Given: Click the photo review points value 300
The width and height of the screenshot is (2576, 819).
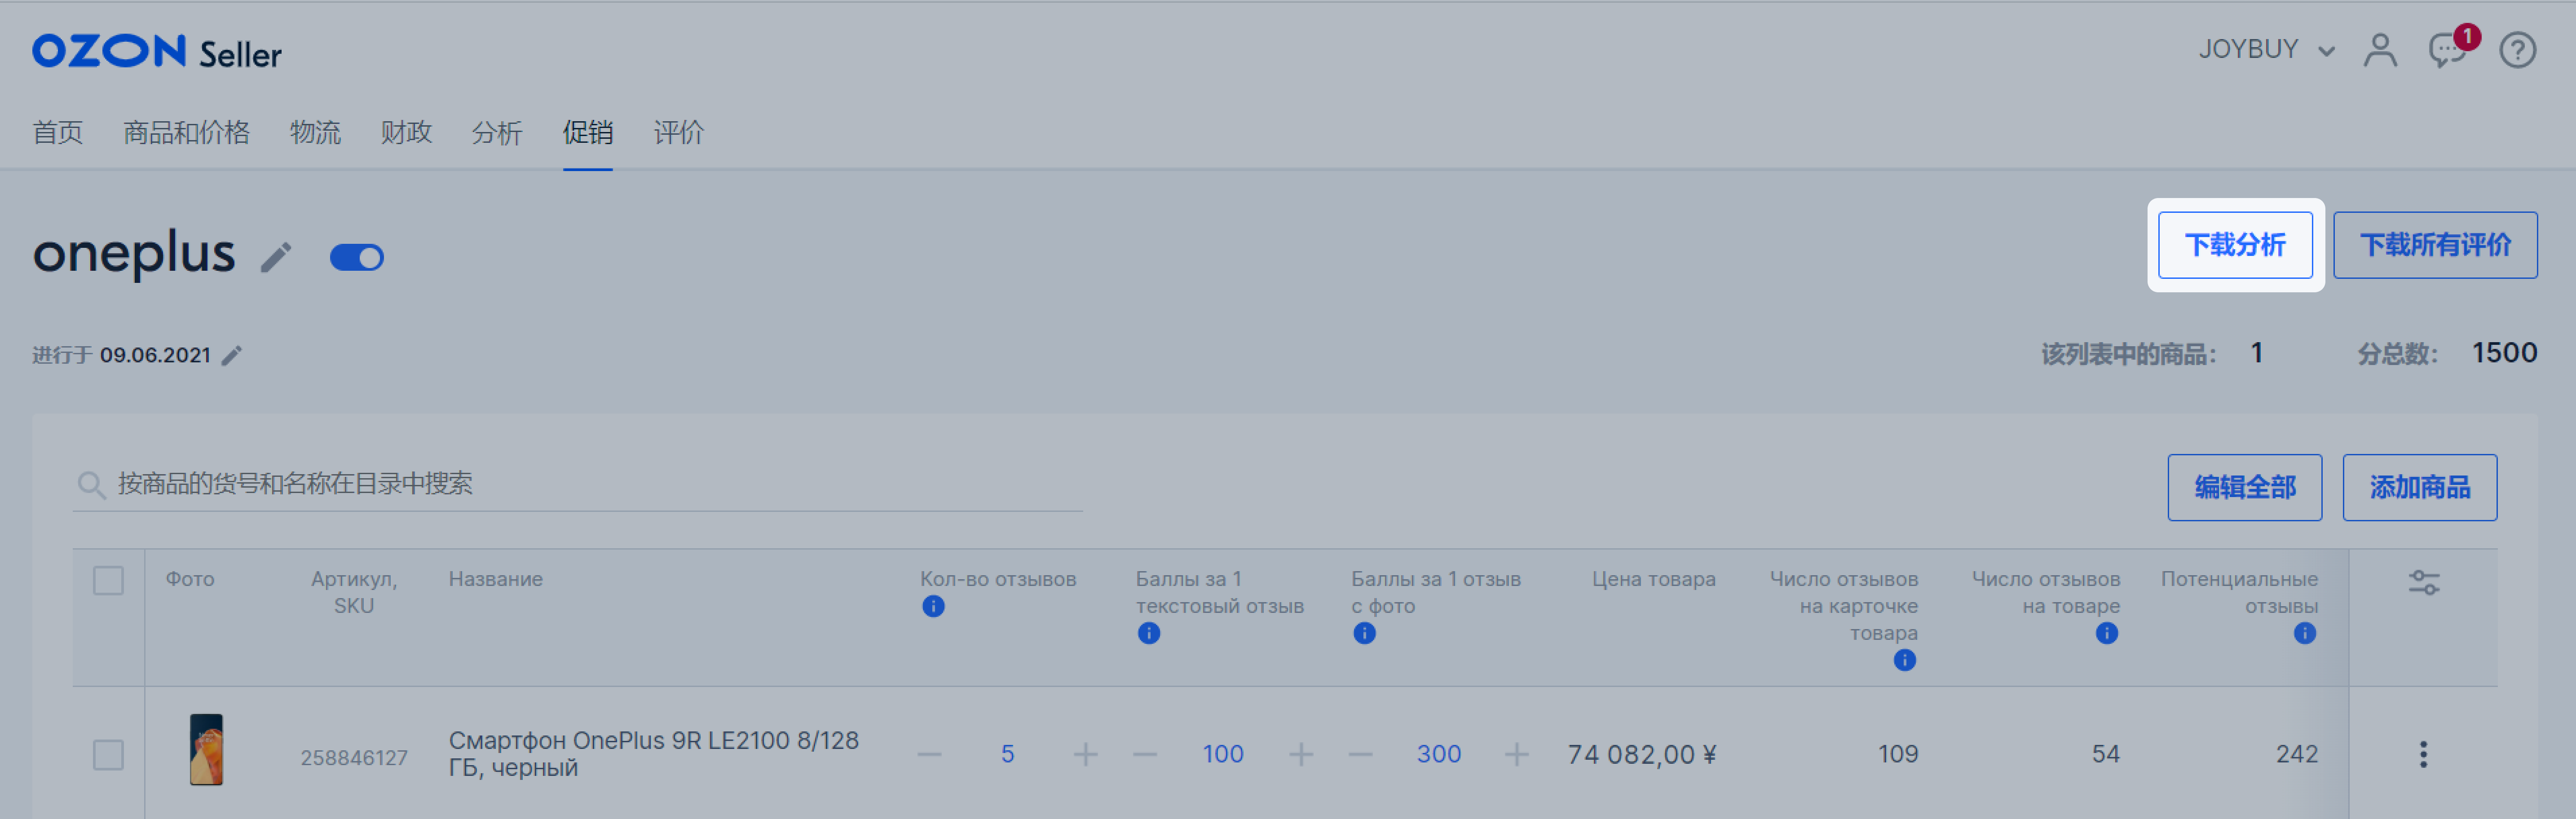Looking at the screenshot, I should coord(1438,754).
